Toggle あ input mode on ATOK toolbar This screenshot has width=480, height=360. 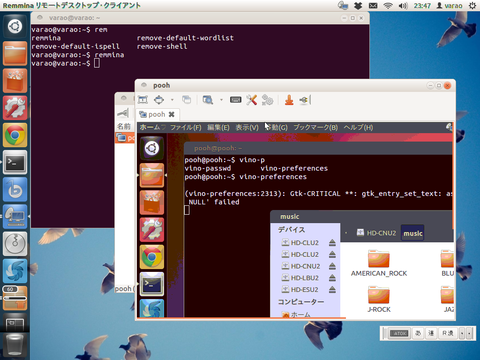coord(418,333)
